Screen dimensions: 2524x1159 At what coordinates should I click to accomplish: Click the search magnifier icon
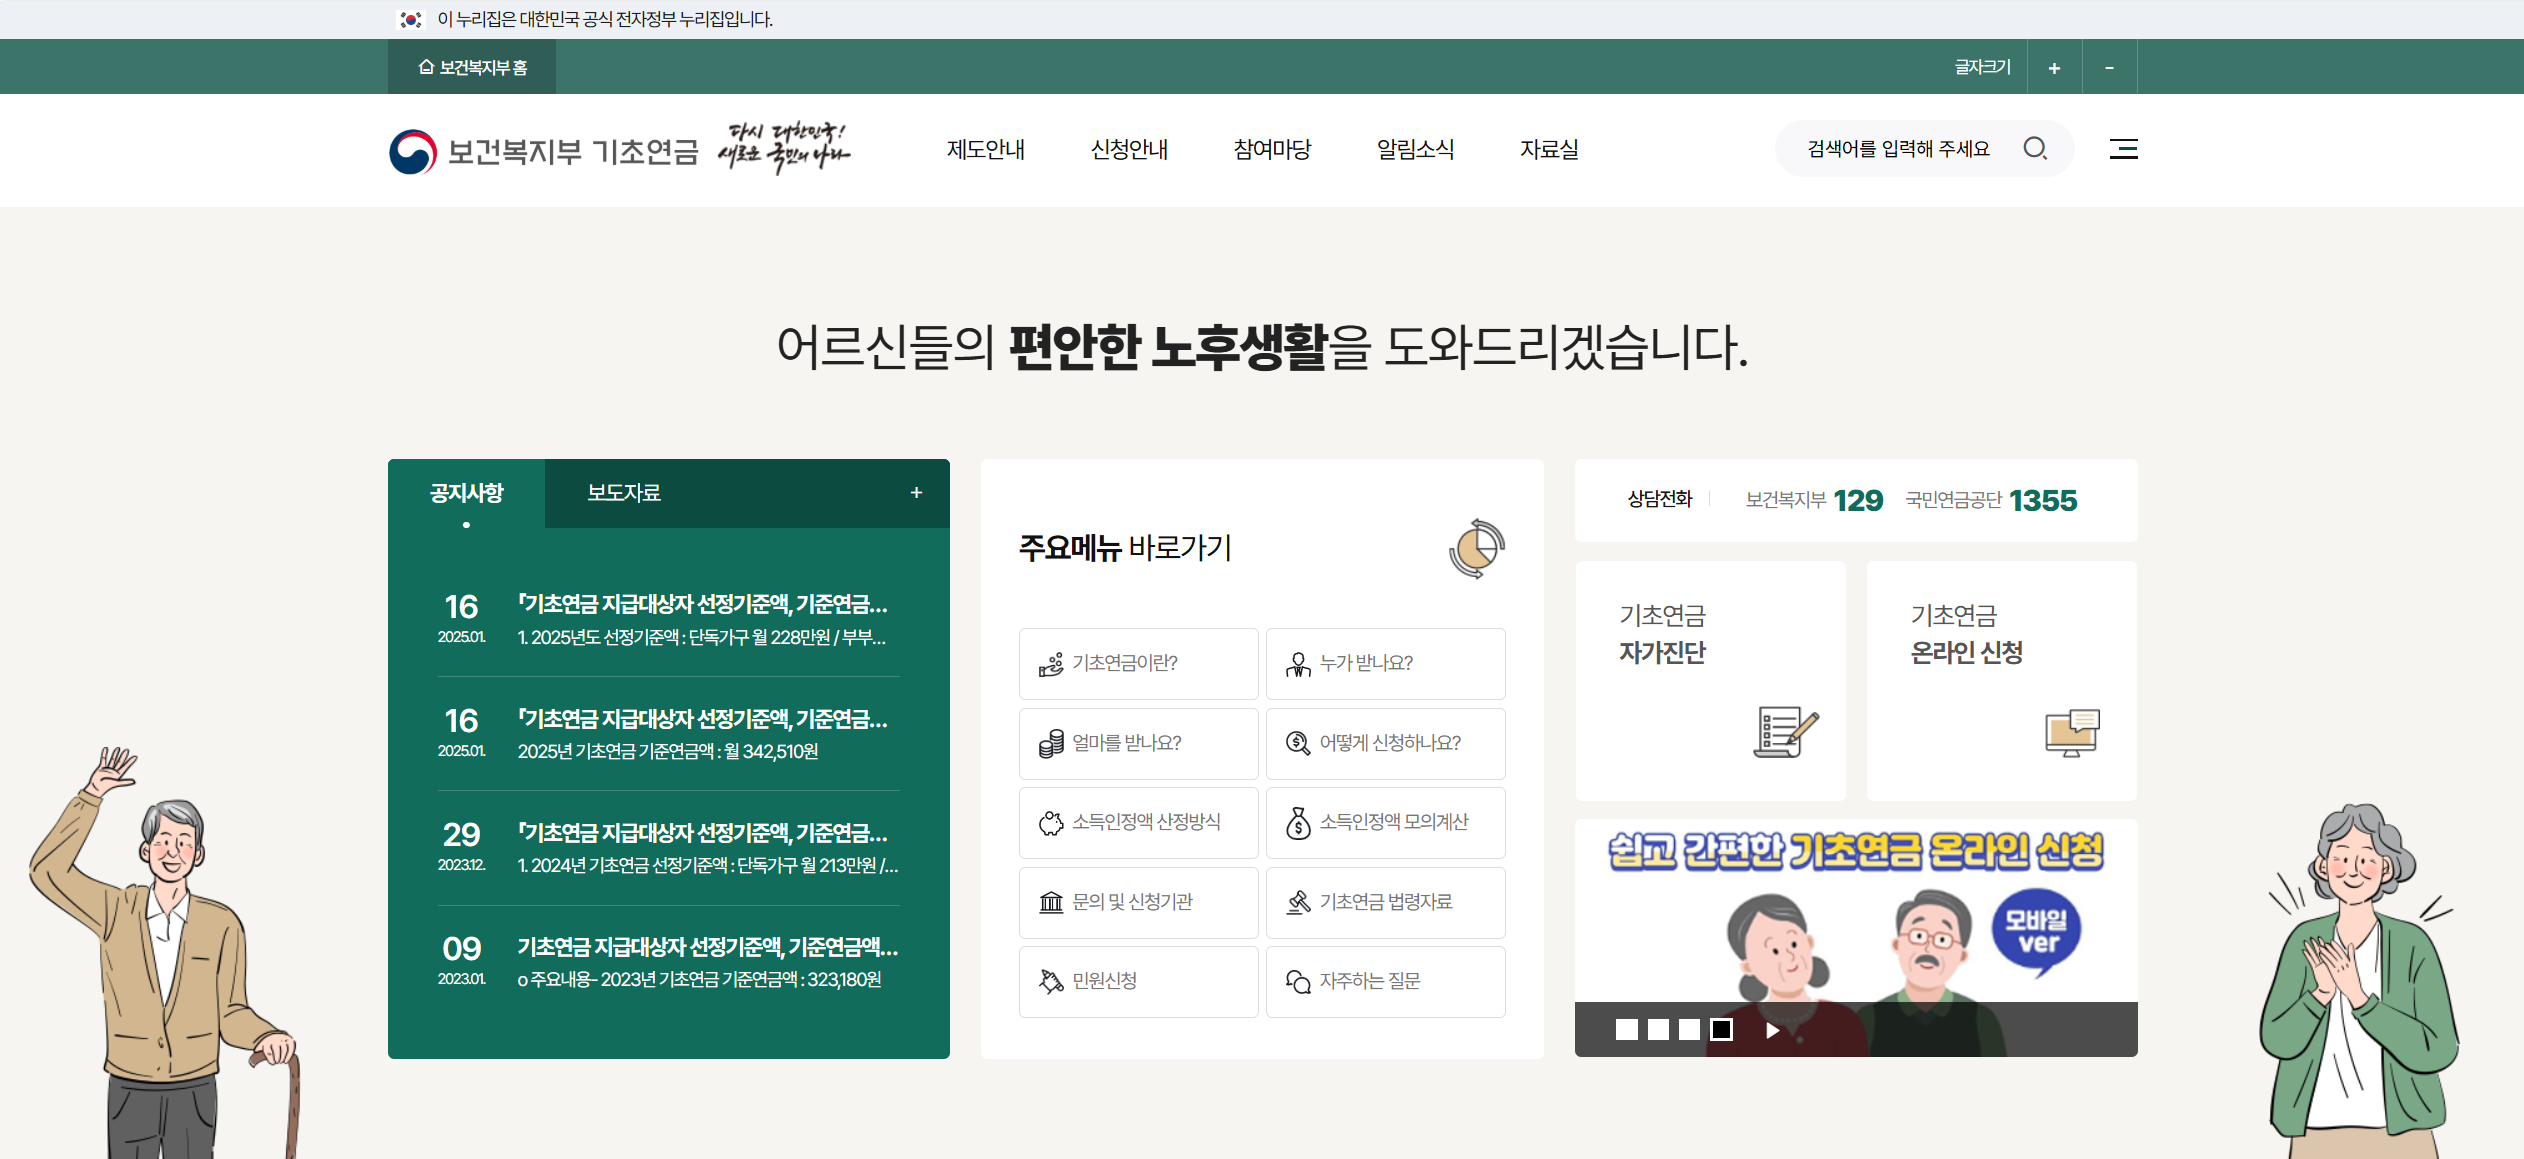tap(2035, 149)
